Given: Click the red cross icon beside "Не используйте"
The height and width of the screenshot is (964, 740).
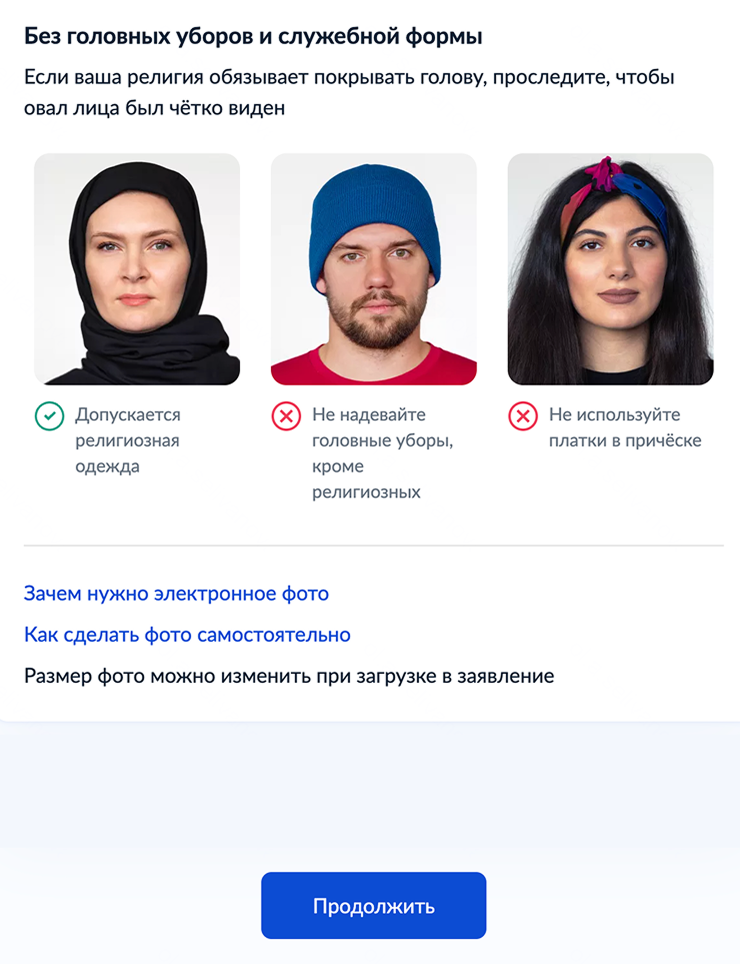Looking at the screenshot, I should 523,416.
